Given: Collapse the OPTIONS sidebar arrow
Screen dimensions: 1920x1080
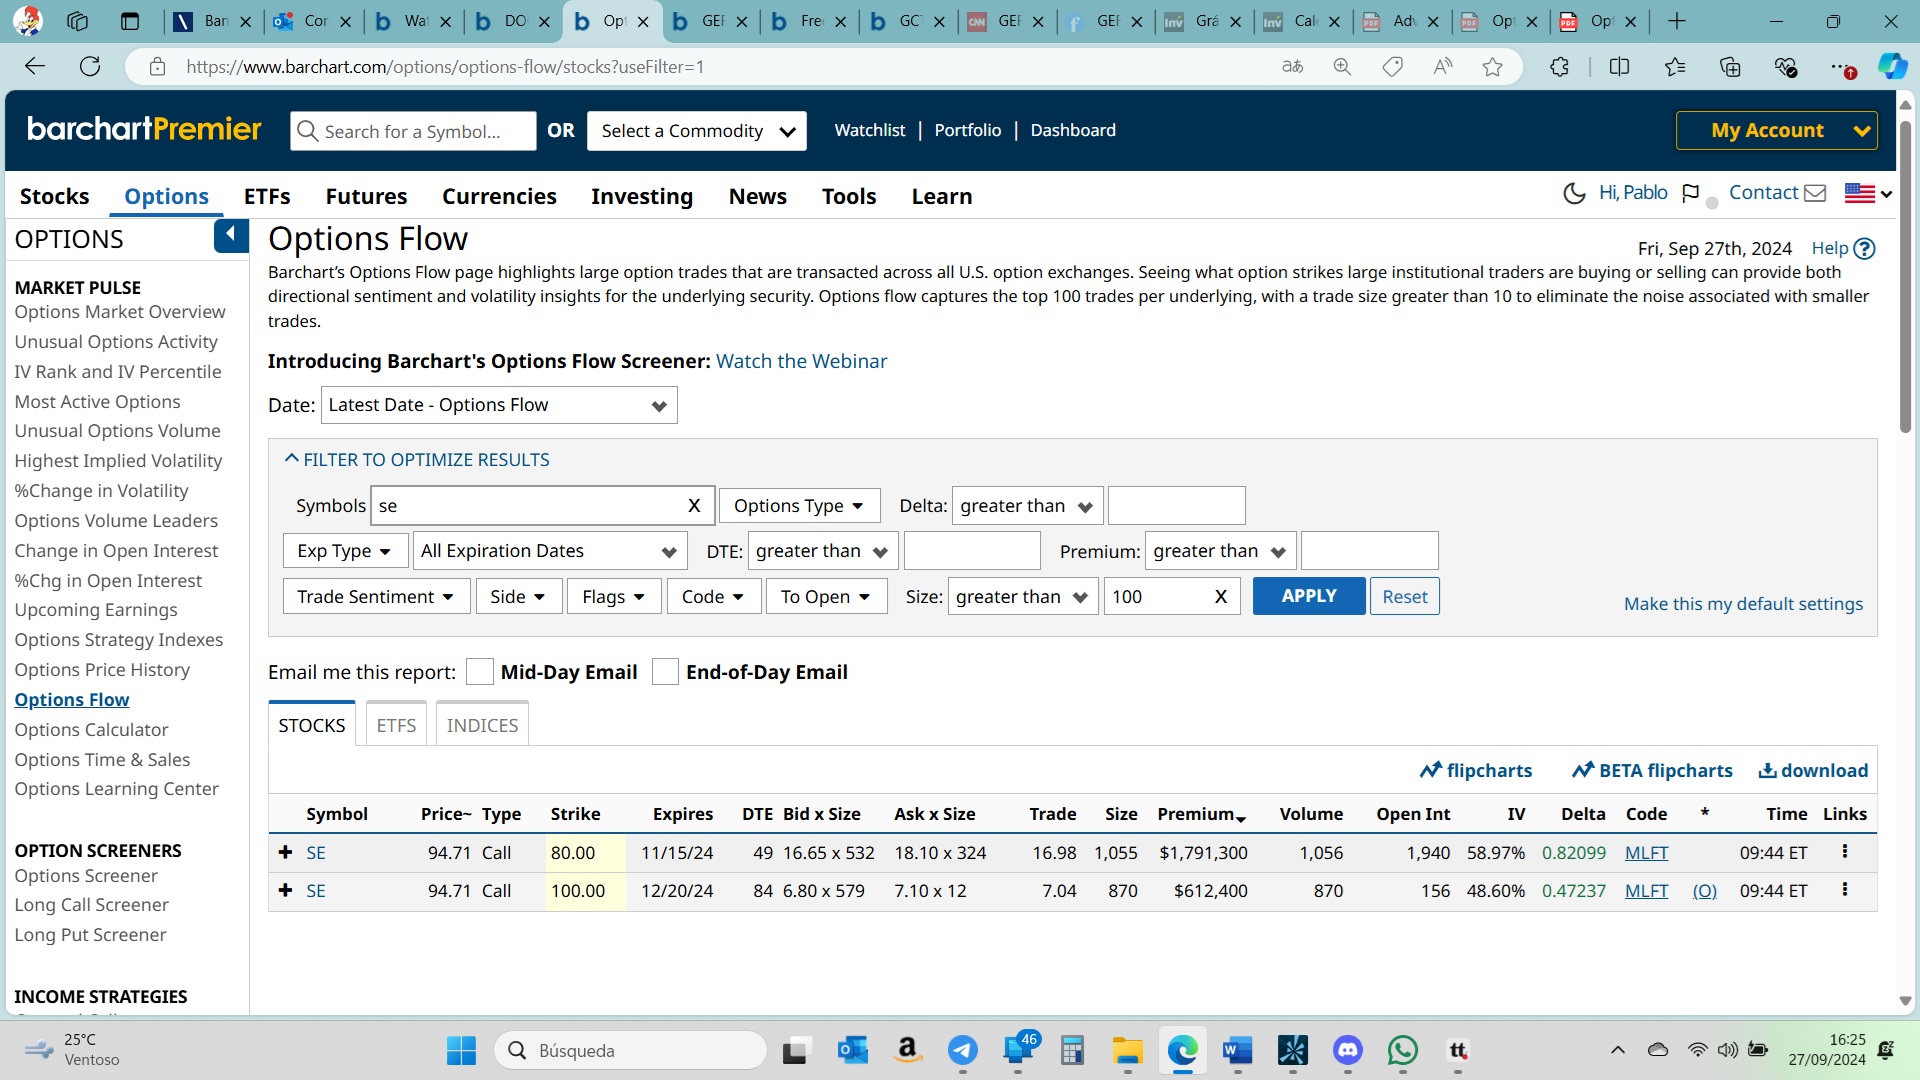Looking at the screenshot, I should click(231, 236).
